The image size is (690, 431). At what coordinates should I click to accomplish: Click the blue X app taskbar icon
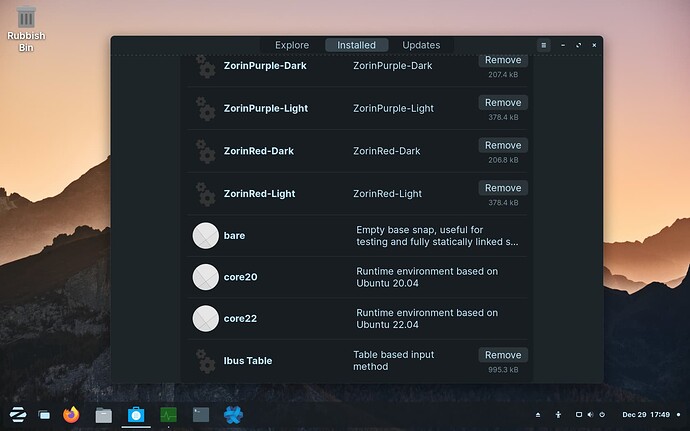[233, 415]
